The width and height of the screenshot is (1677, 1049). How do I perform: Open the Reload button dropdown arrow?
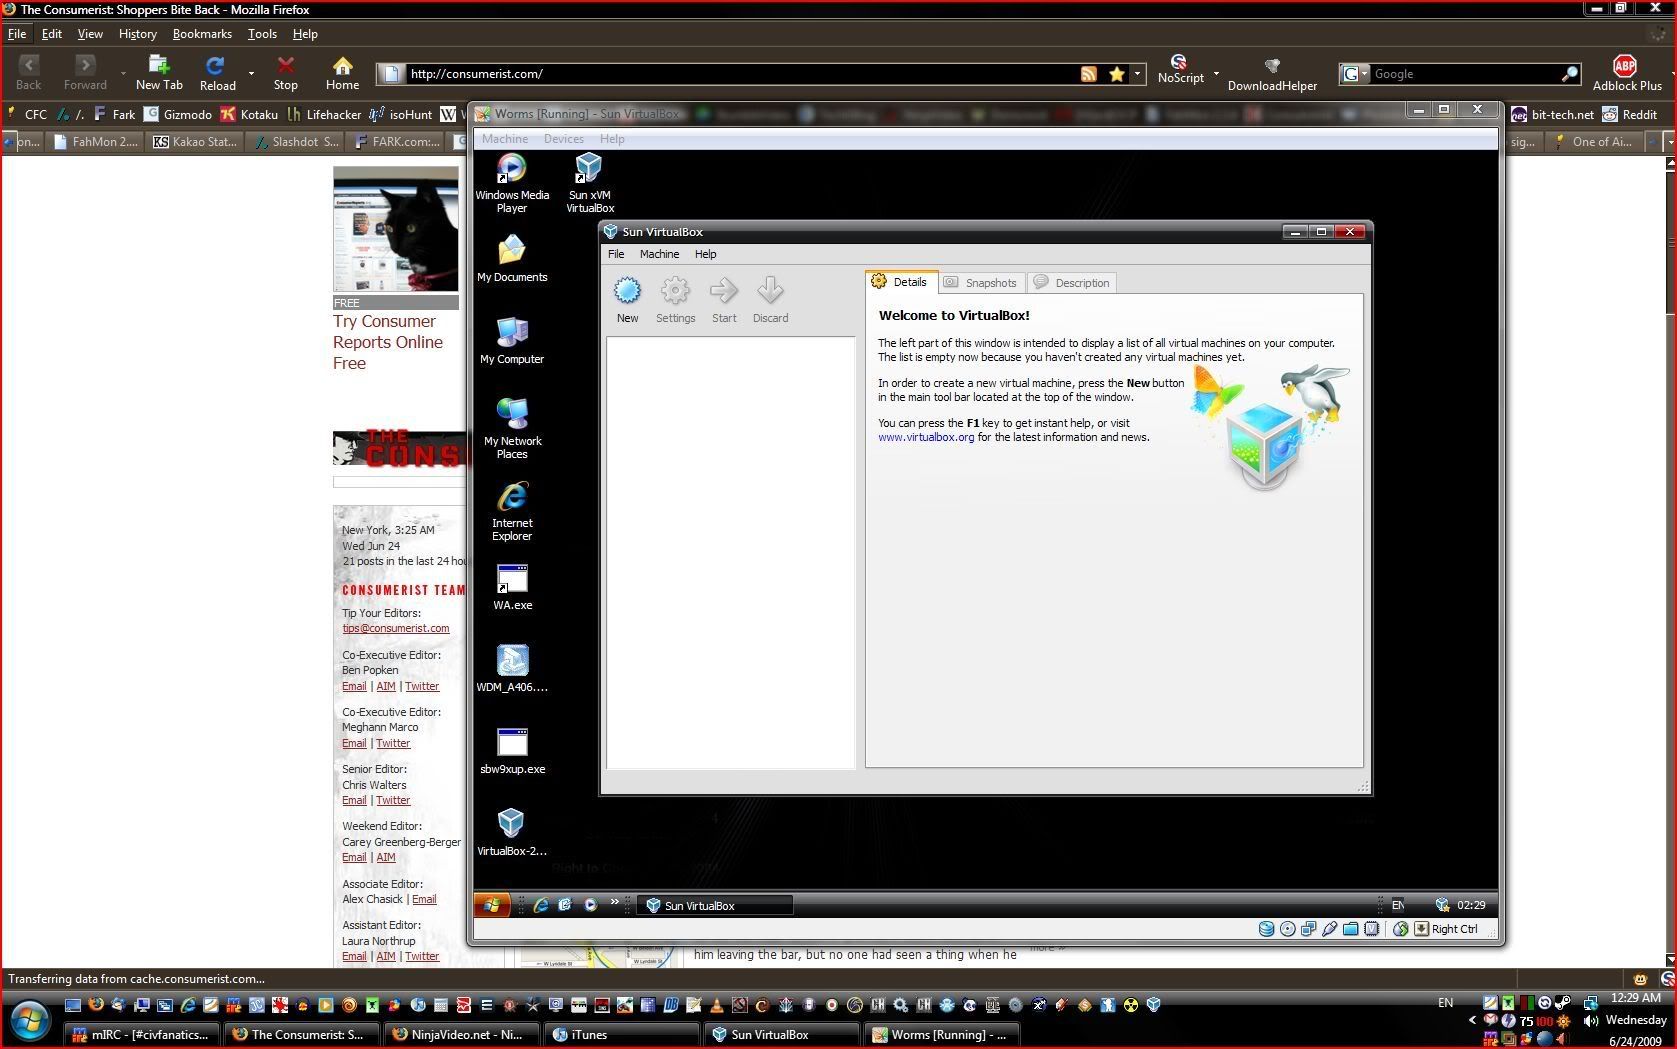[x=251, y=74]
